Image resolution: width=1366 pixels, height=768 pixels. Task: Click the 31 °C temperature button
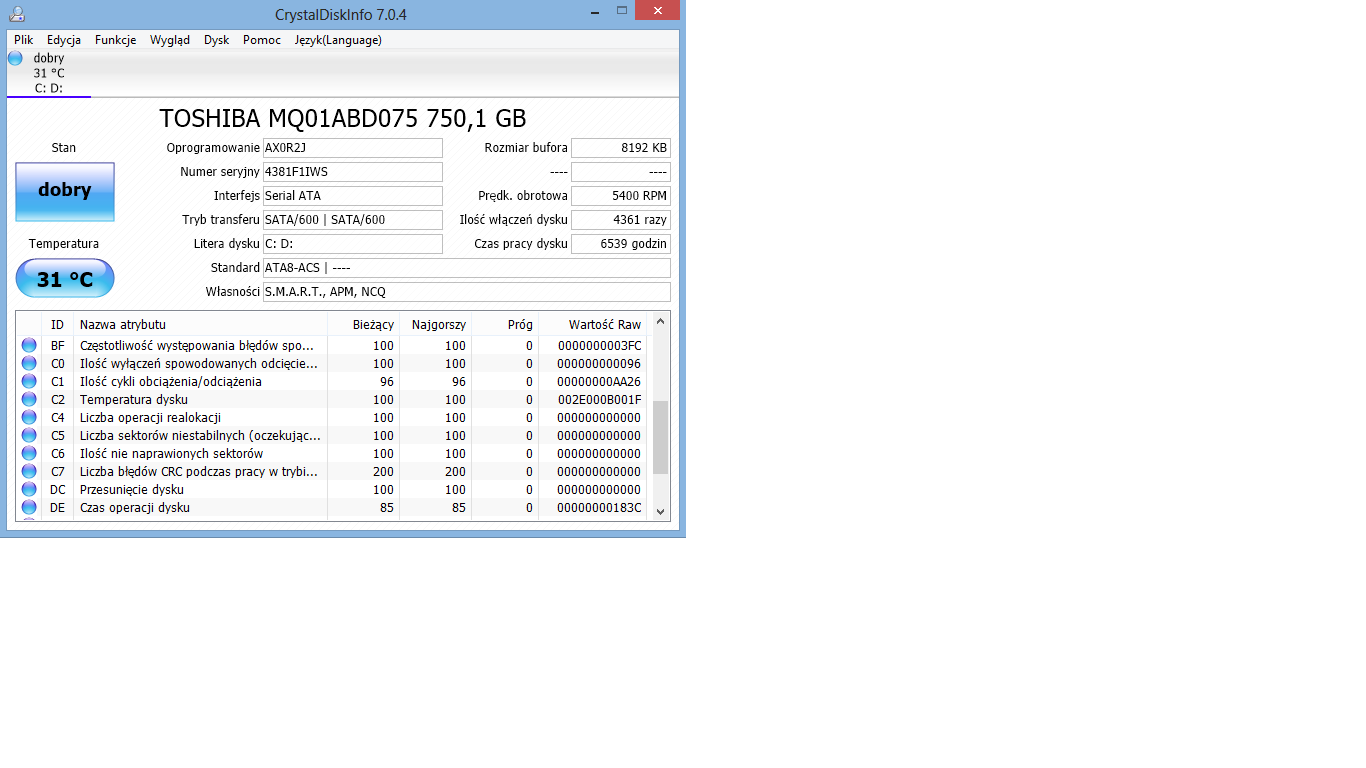tap(65, 279)
